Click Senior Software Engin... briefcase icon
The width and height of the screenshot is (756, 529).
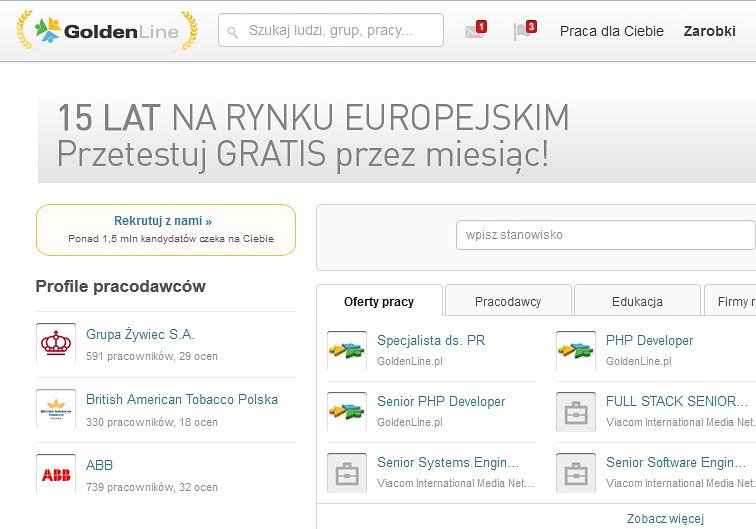coord(576,473)
